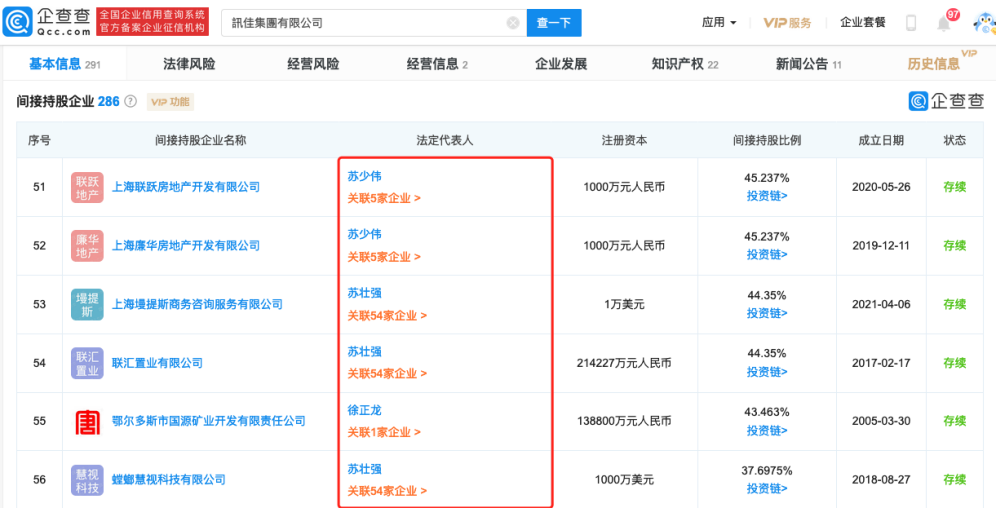Click the 查一下 search button

(x=554, y=23)
